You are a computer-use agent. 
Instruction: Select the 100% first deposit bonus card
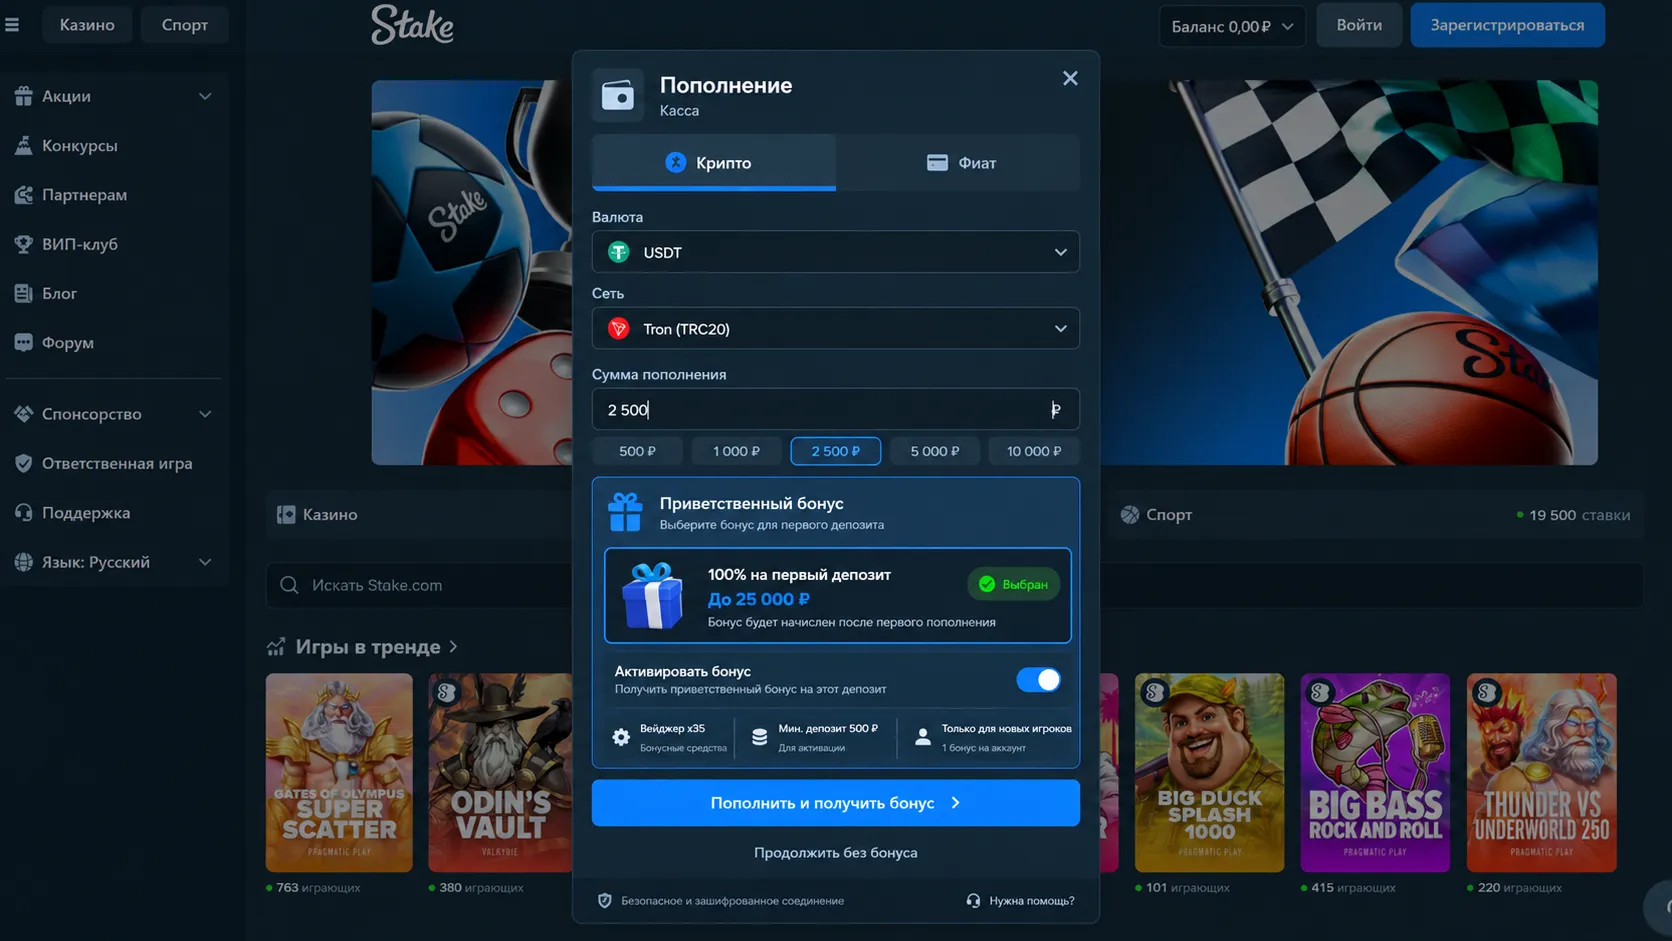pos(838,595)
